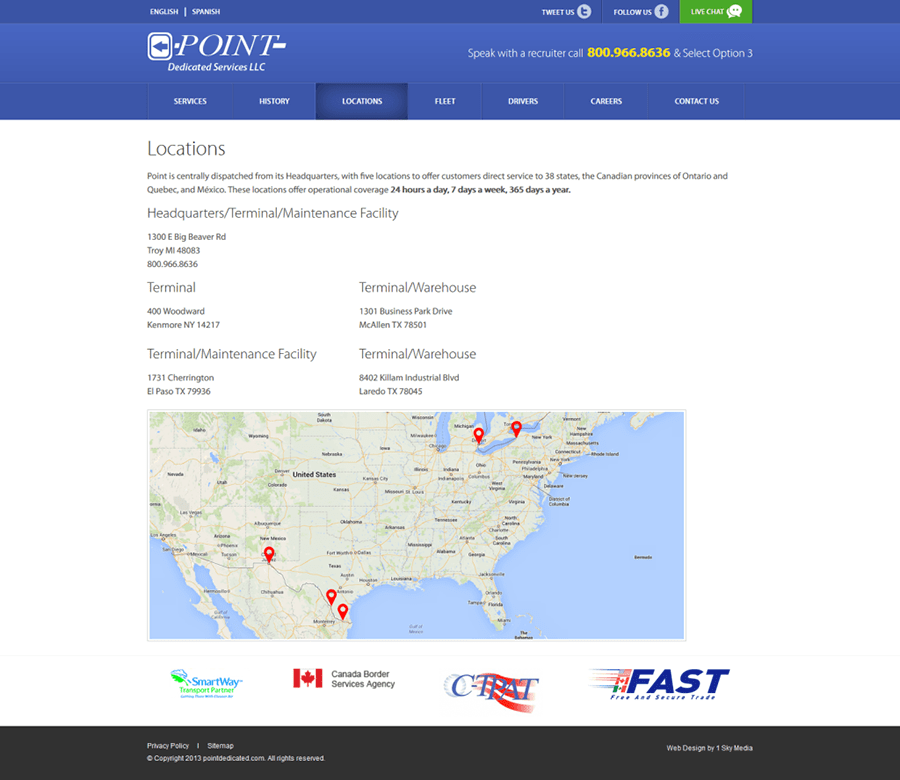Click the Twitter bird icon

click(584, 12)
